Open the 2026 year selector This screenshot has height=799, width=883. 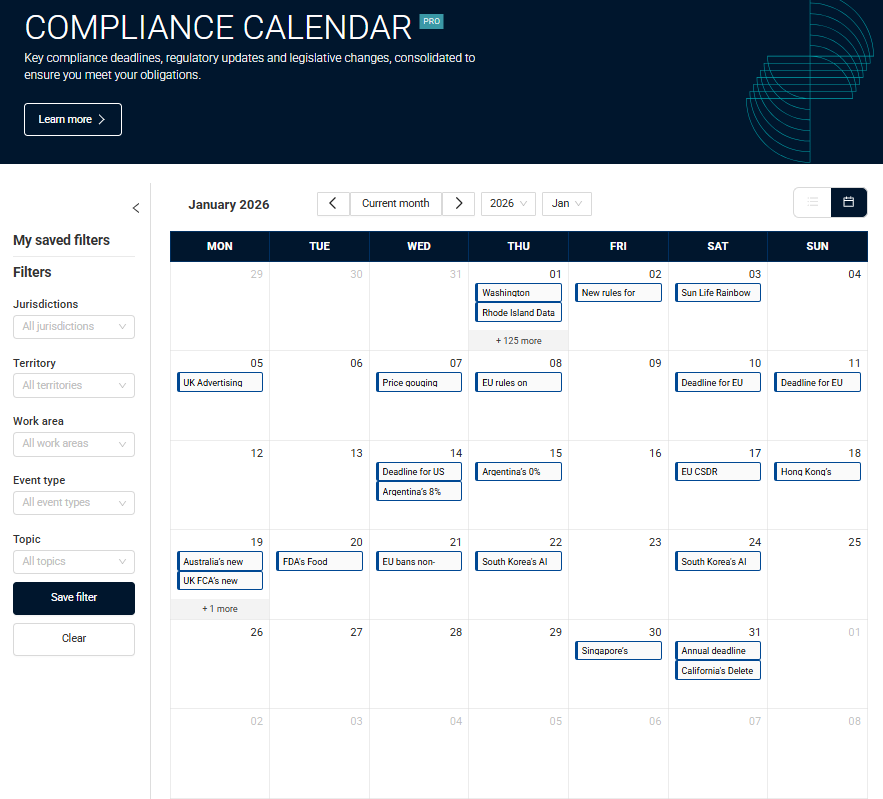point(508,203)
